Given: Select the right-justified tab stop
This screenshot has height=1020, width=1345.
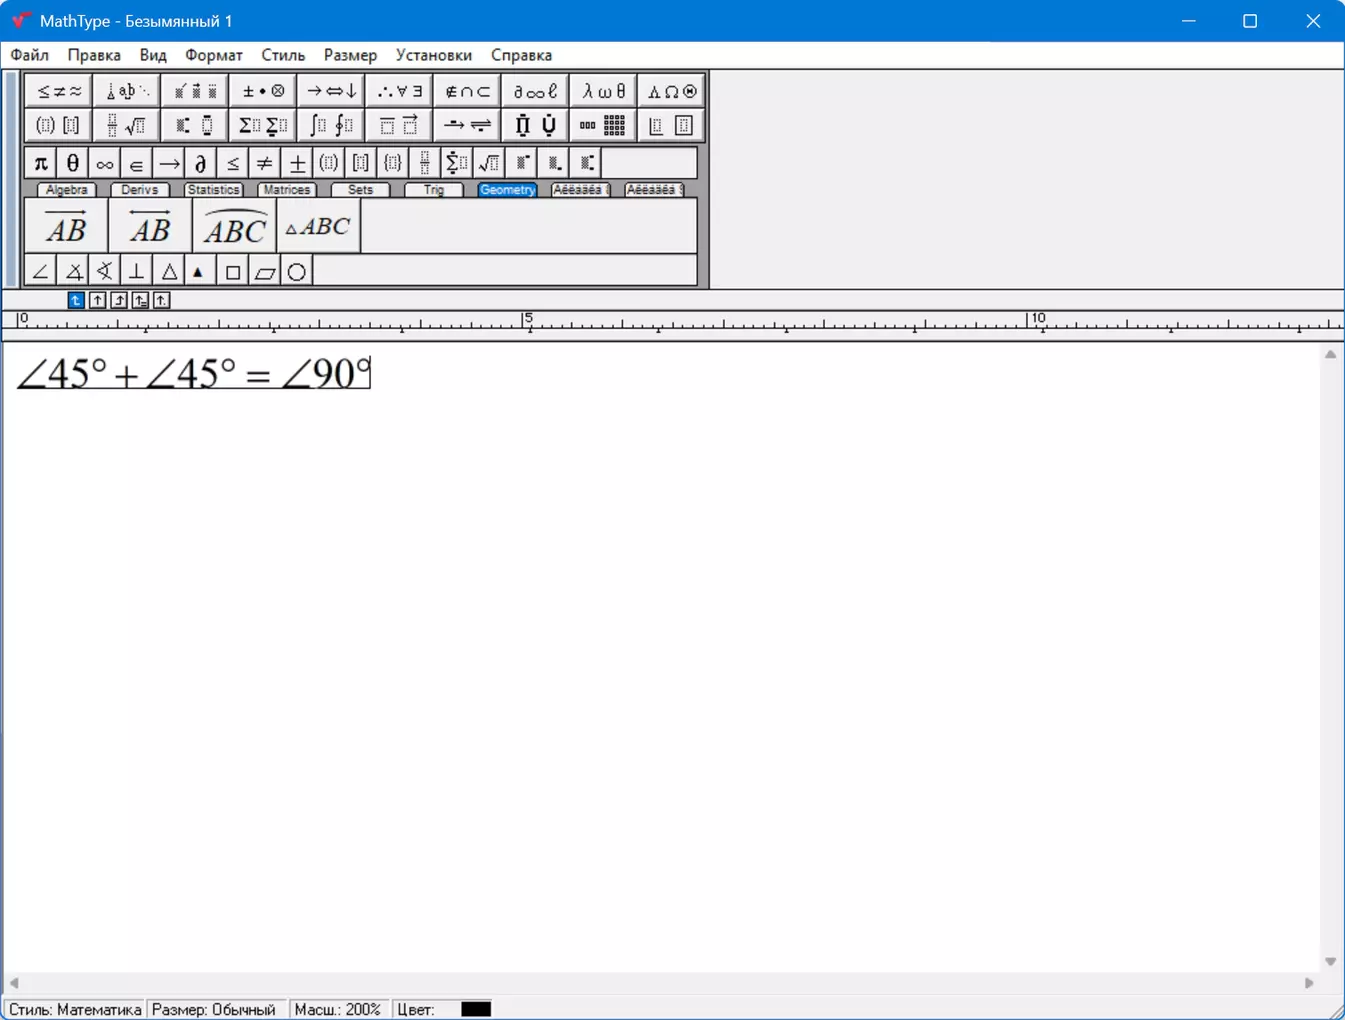Looking at the screenshot, I should point(119,300).
